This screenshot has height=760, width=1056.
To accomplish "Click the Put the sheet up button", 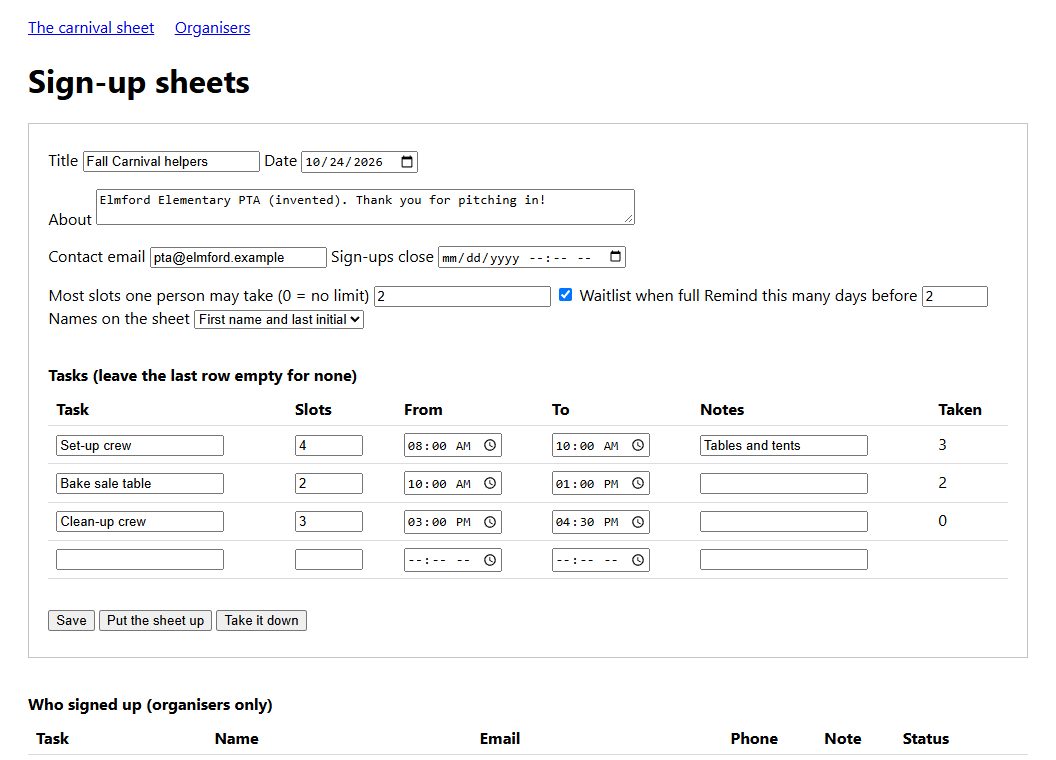I will pos(156,621).
